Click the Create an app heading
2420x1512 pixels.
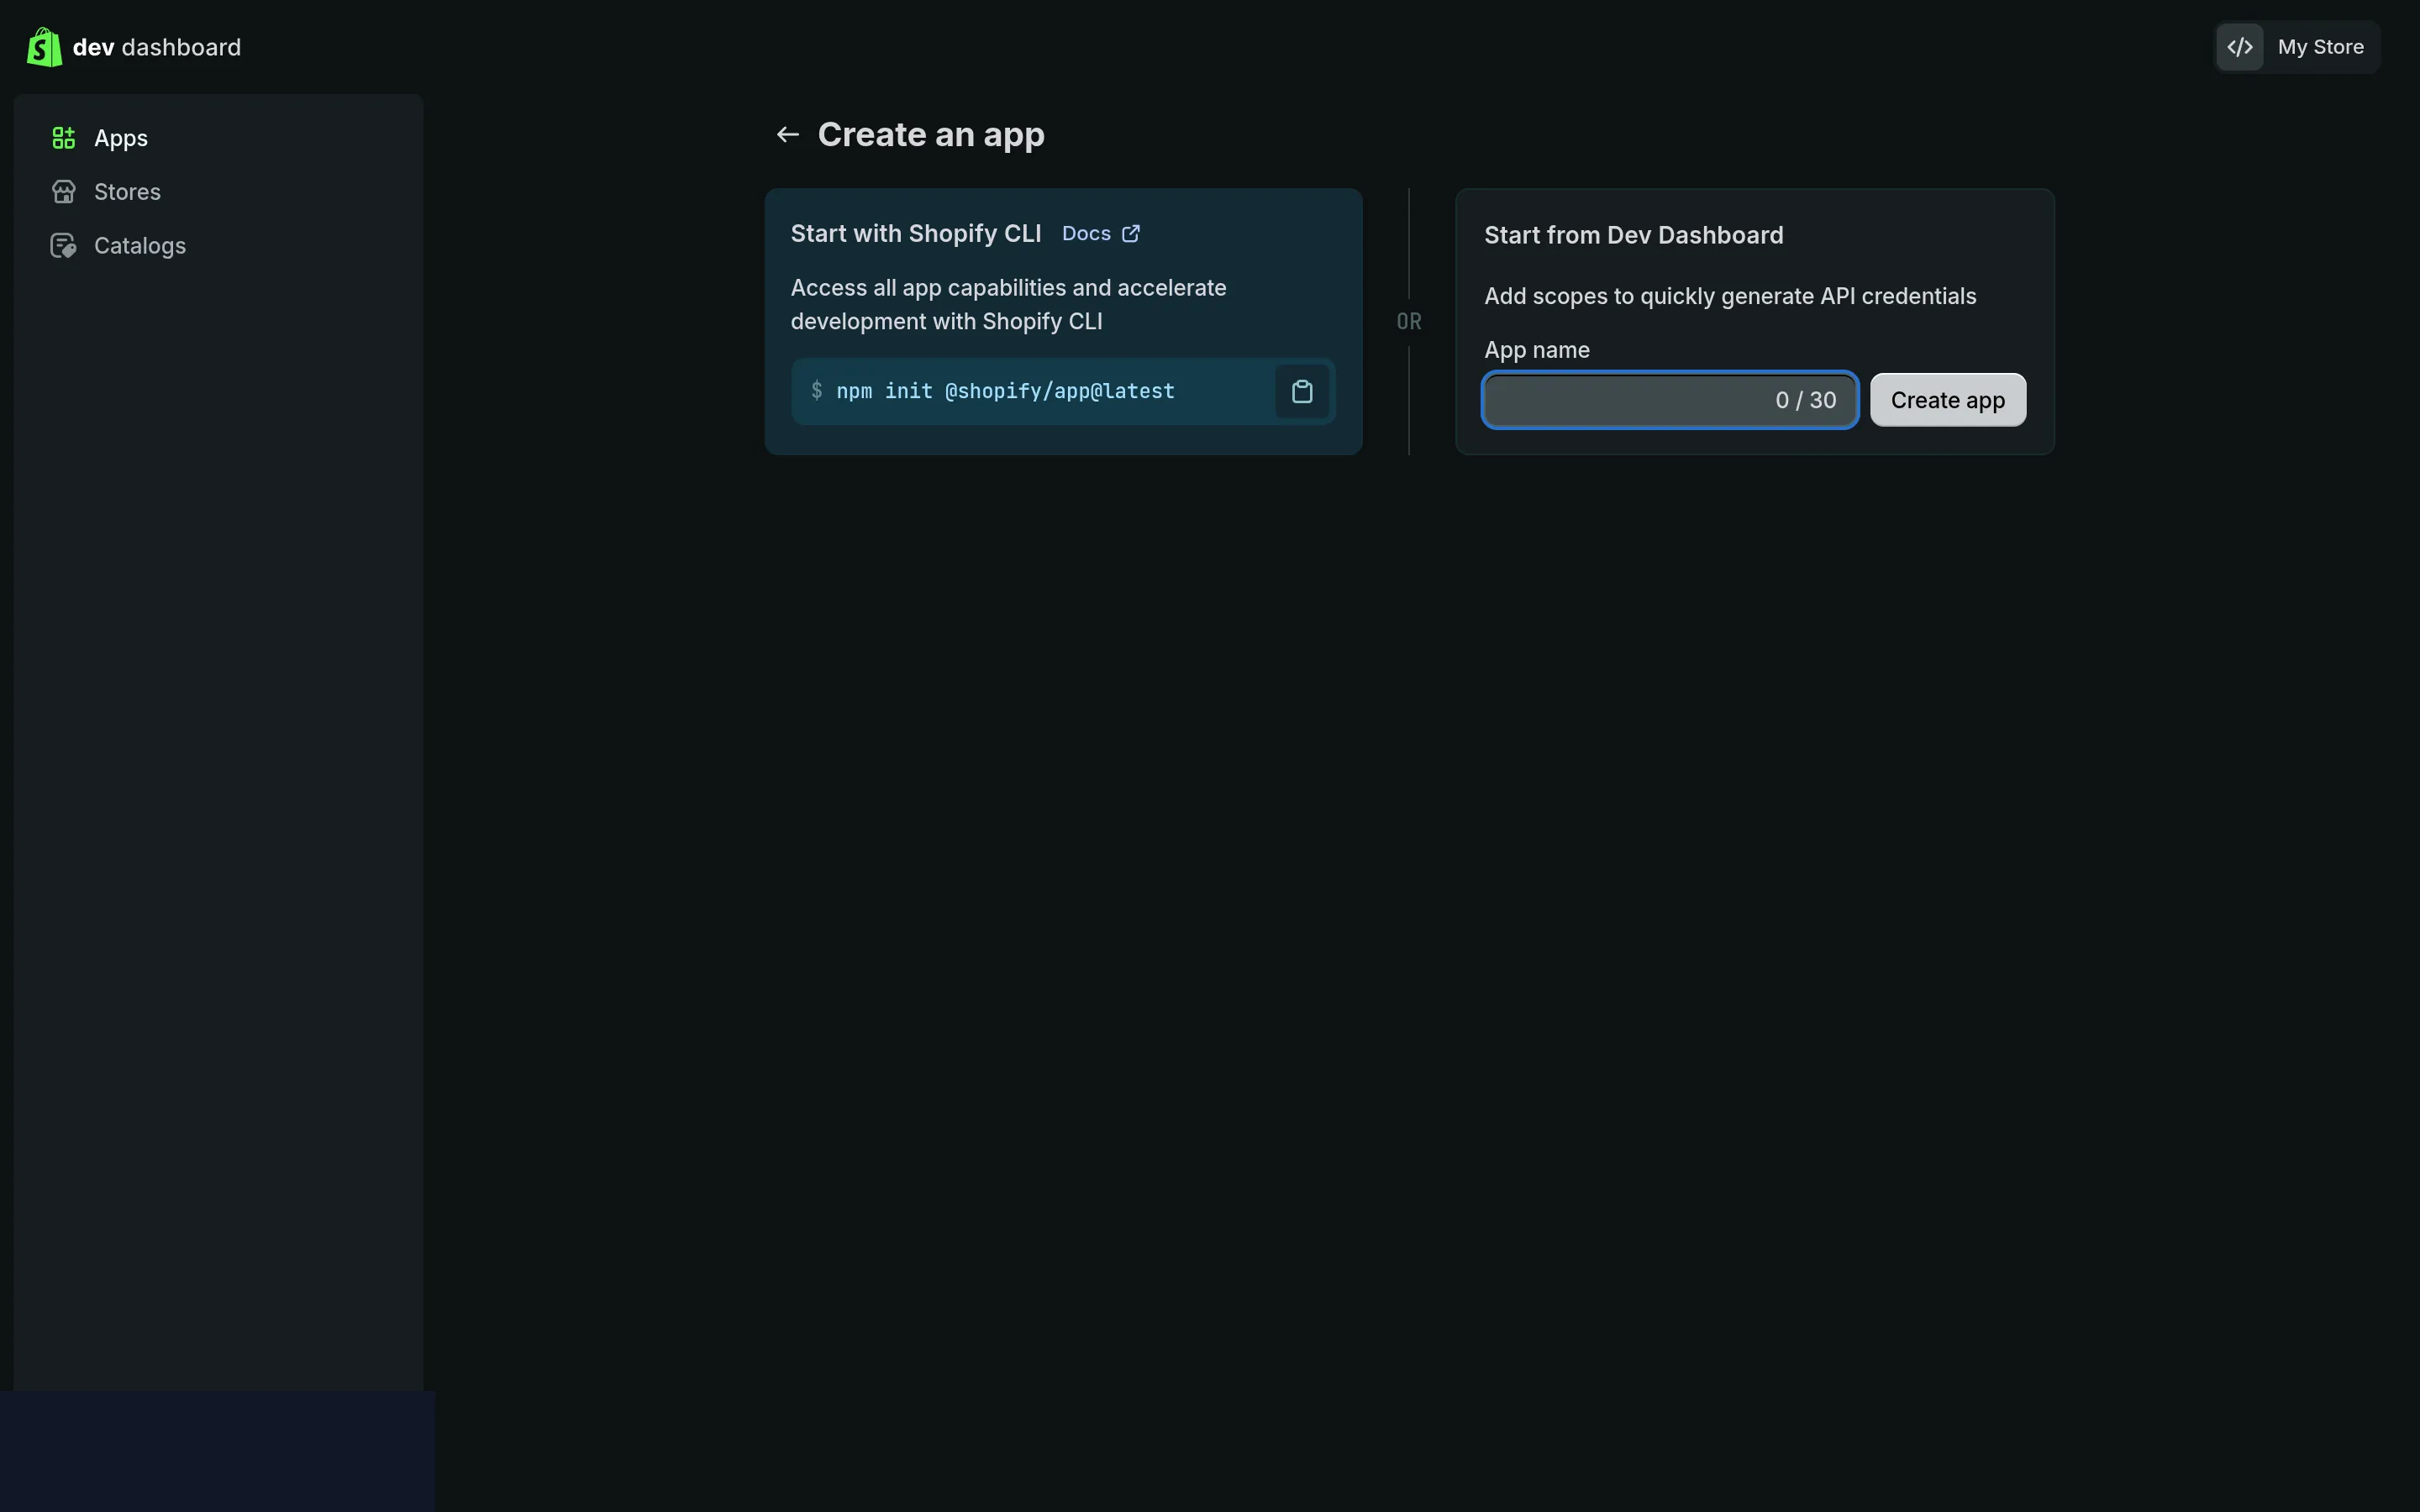pyautogui.click(x=931, y=135)
